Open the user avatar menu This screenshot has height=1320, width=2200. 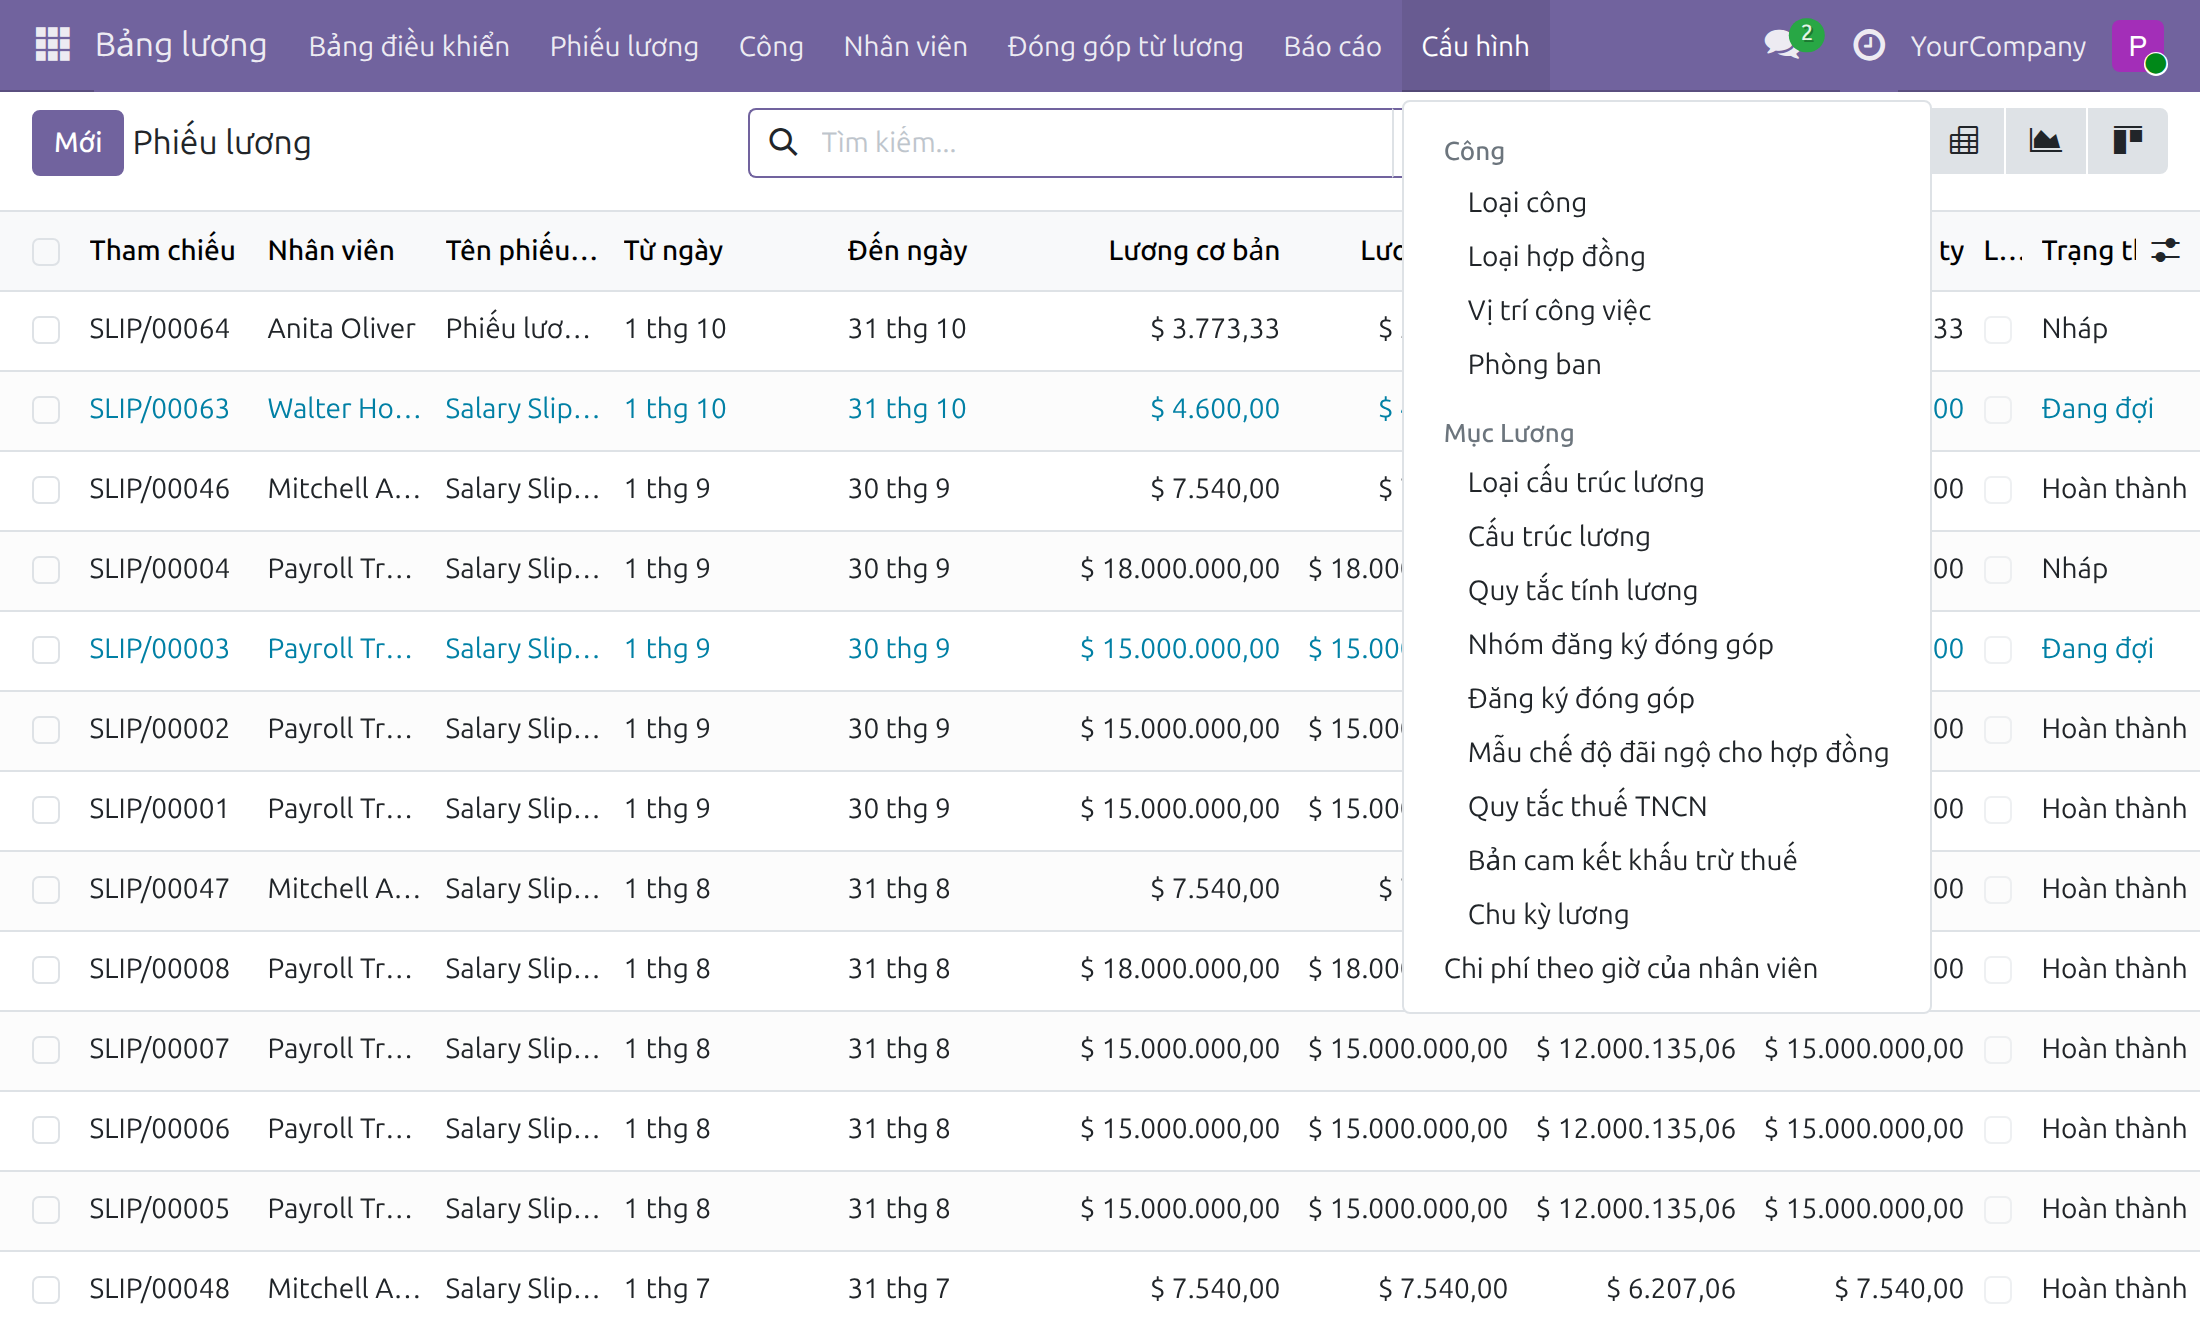(2138, 45)
